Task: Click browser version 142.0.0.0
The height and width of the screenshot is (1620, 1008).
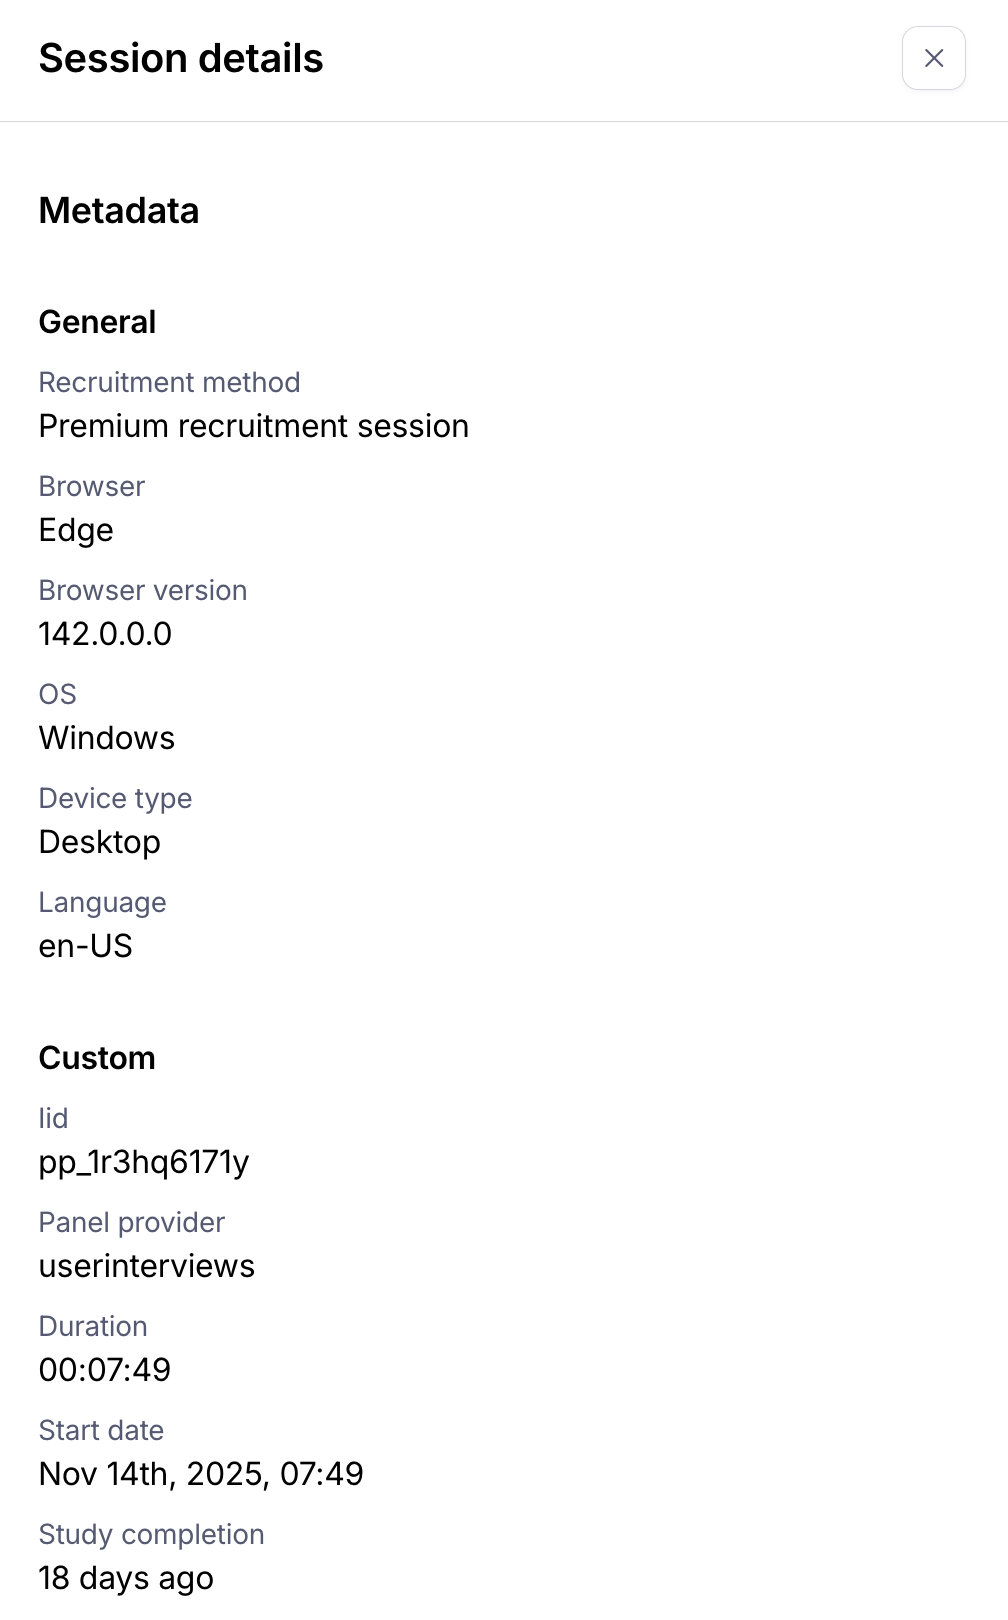Action: pos(105,634)
